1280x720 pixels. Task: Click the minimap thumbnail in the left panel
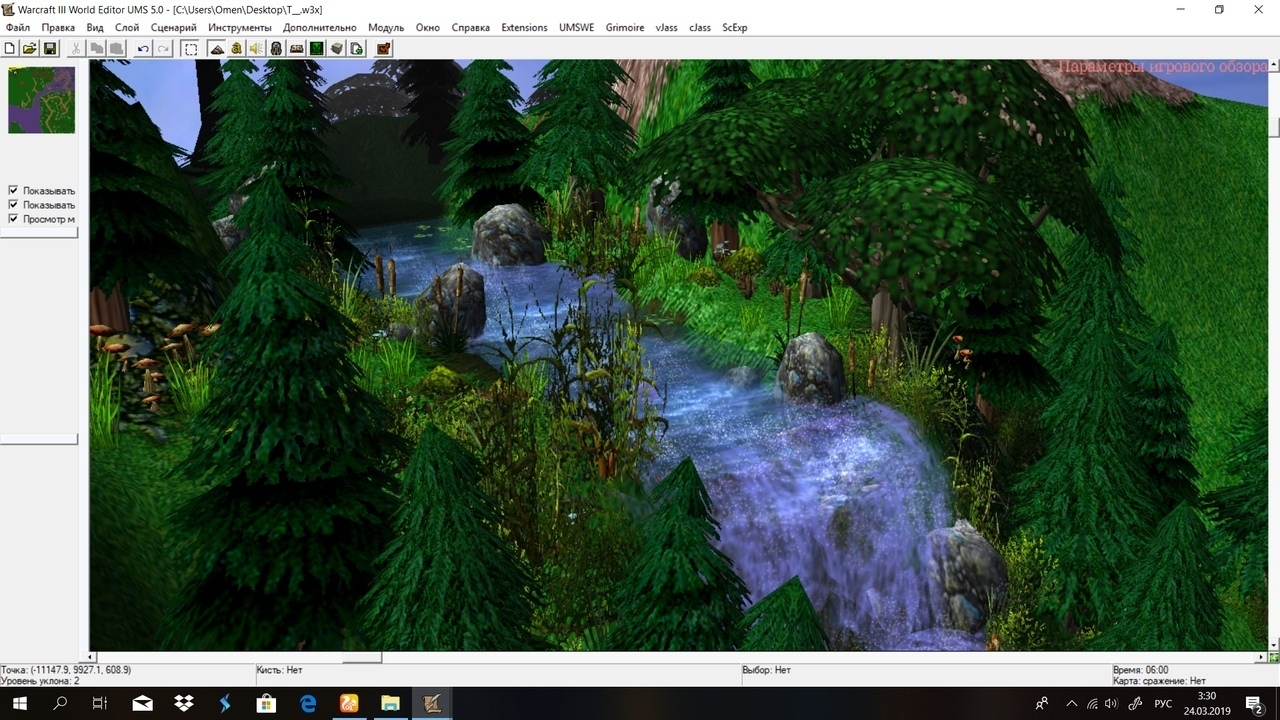point(41,100)
